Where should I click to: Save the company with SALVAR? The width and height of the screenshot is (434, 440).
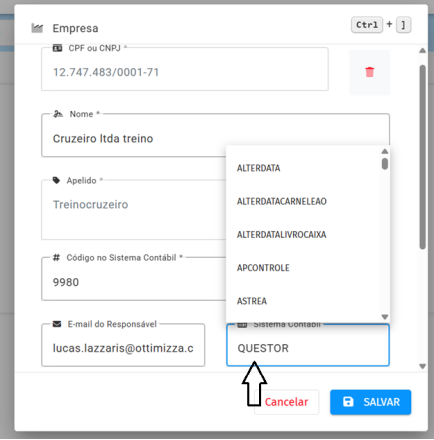coord(370,402)
